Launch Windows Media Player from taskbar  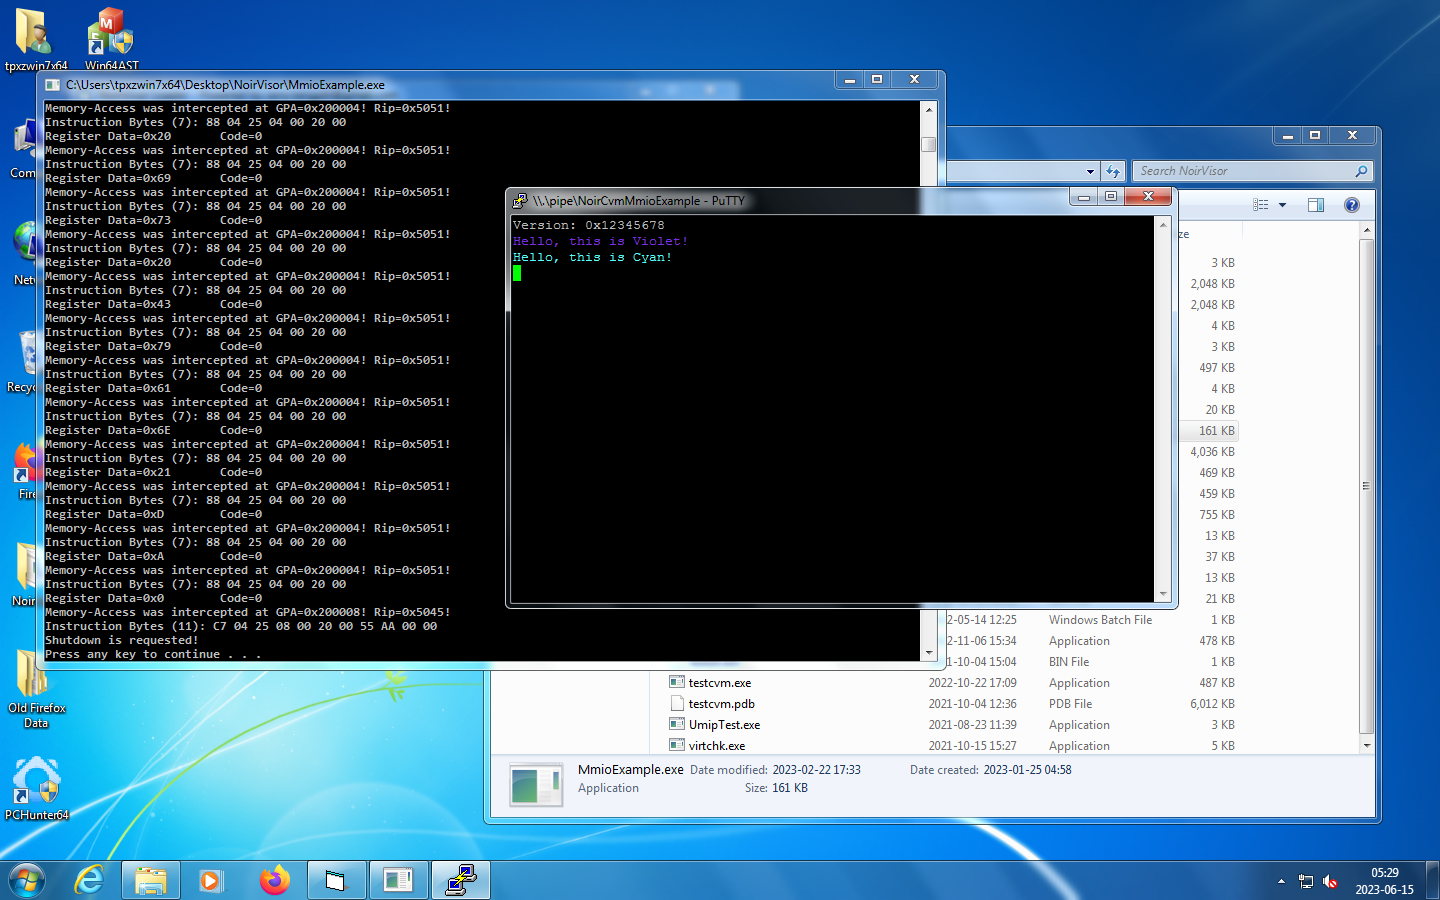211,880
